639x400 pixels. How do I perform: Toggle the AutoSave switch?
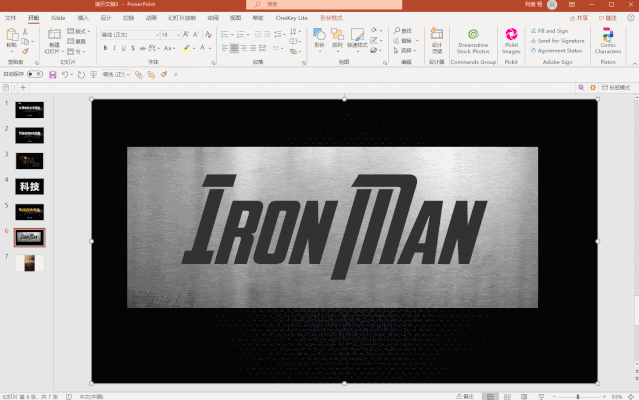(35, 74)
